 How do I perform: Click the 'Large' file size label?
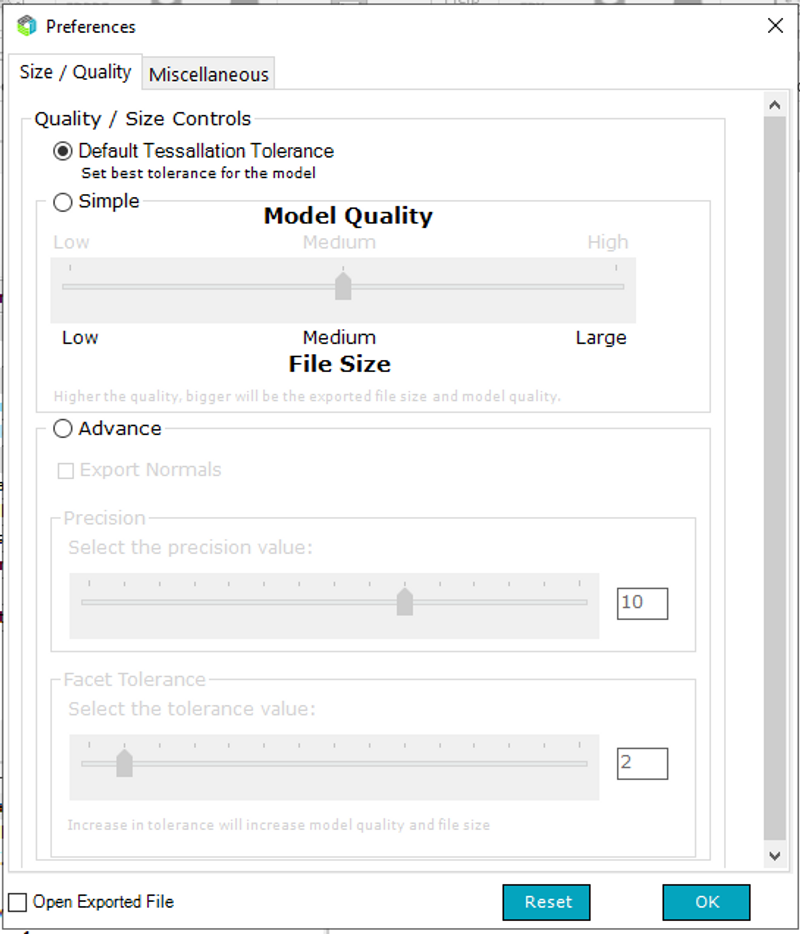click(601, 338)
